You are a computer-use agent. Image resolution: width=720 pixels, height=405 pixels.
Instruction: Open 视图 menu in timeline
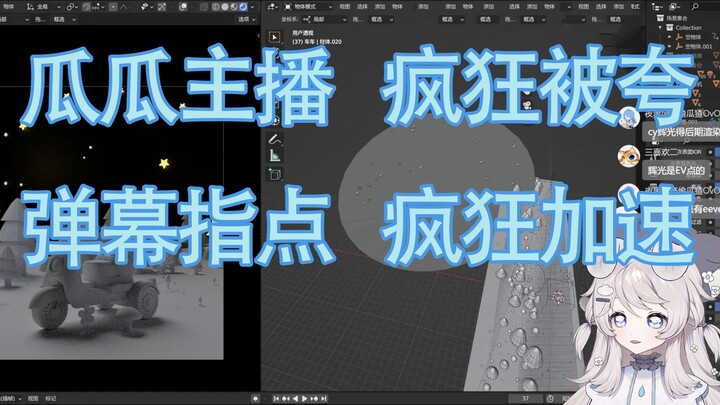coord(33,398)
